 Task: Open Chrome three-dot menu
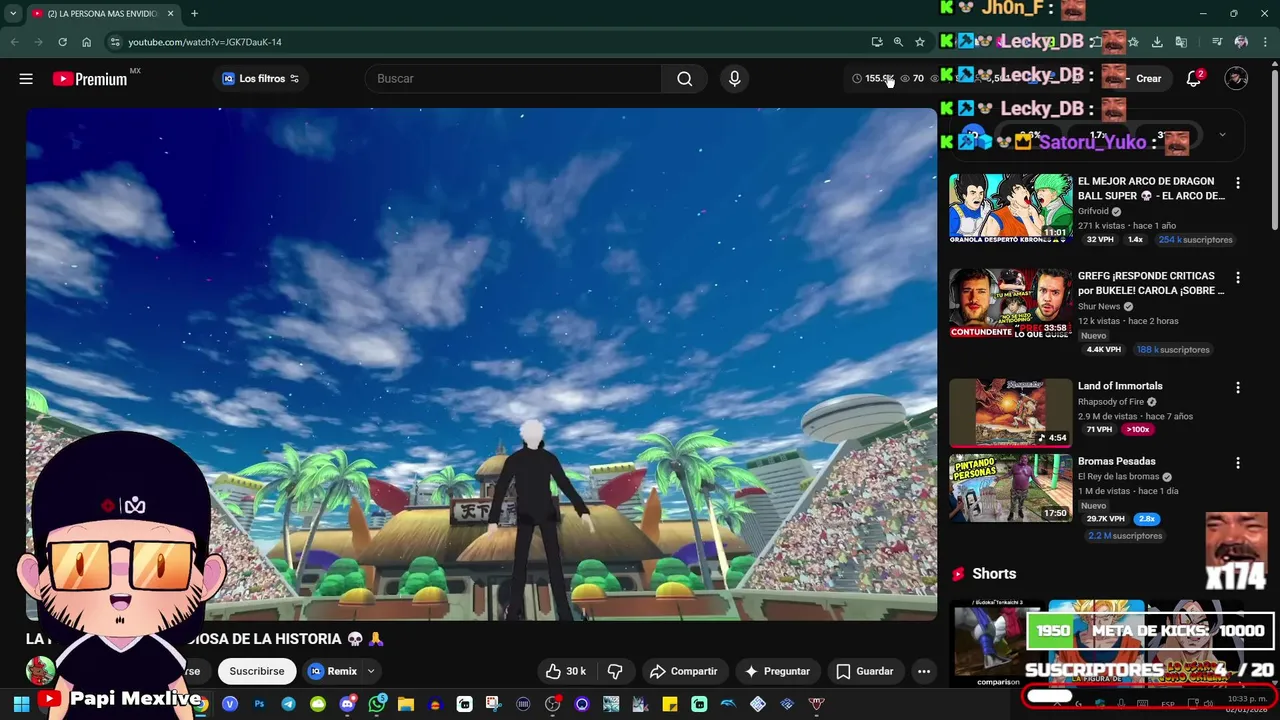pos(1264,42)
